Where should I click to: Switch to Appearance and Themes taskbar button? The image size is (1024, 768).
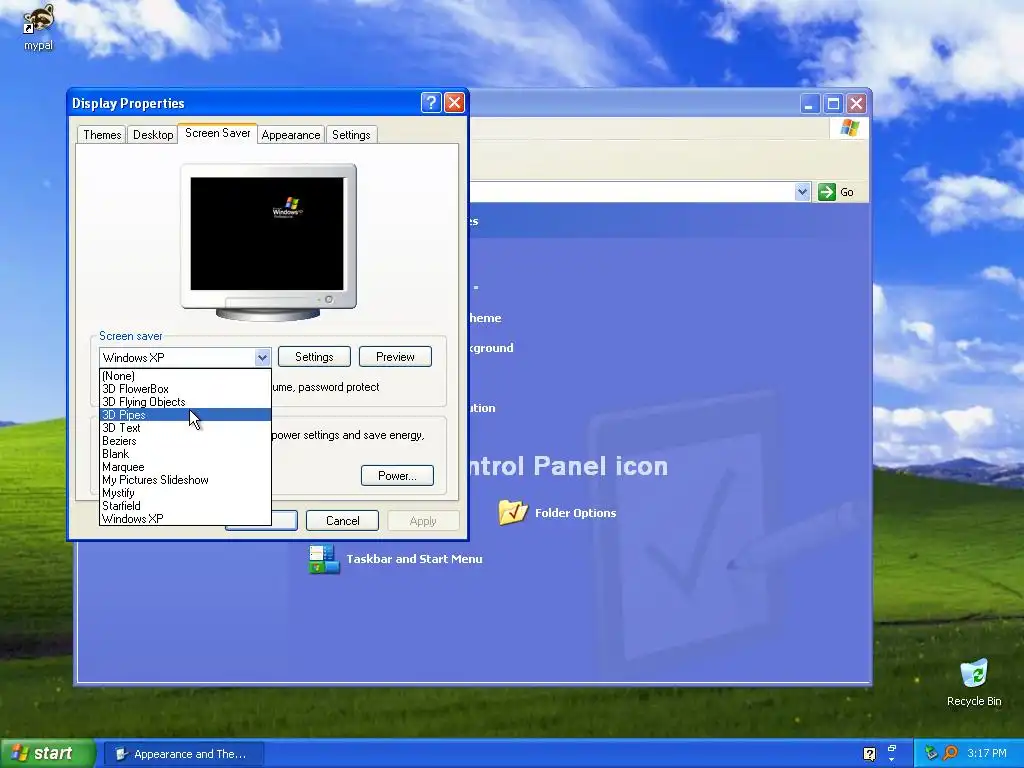[184, 754]
